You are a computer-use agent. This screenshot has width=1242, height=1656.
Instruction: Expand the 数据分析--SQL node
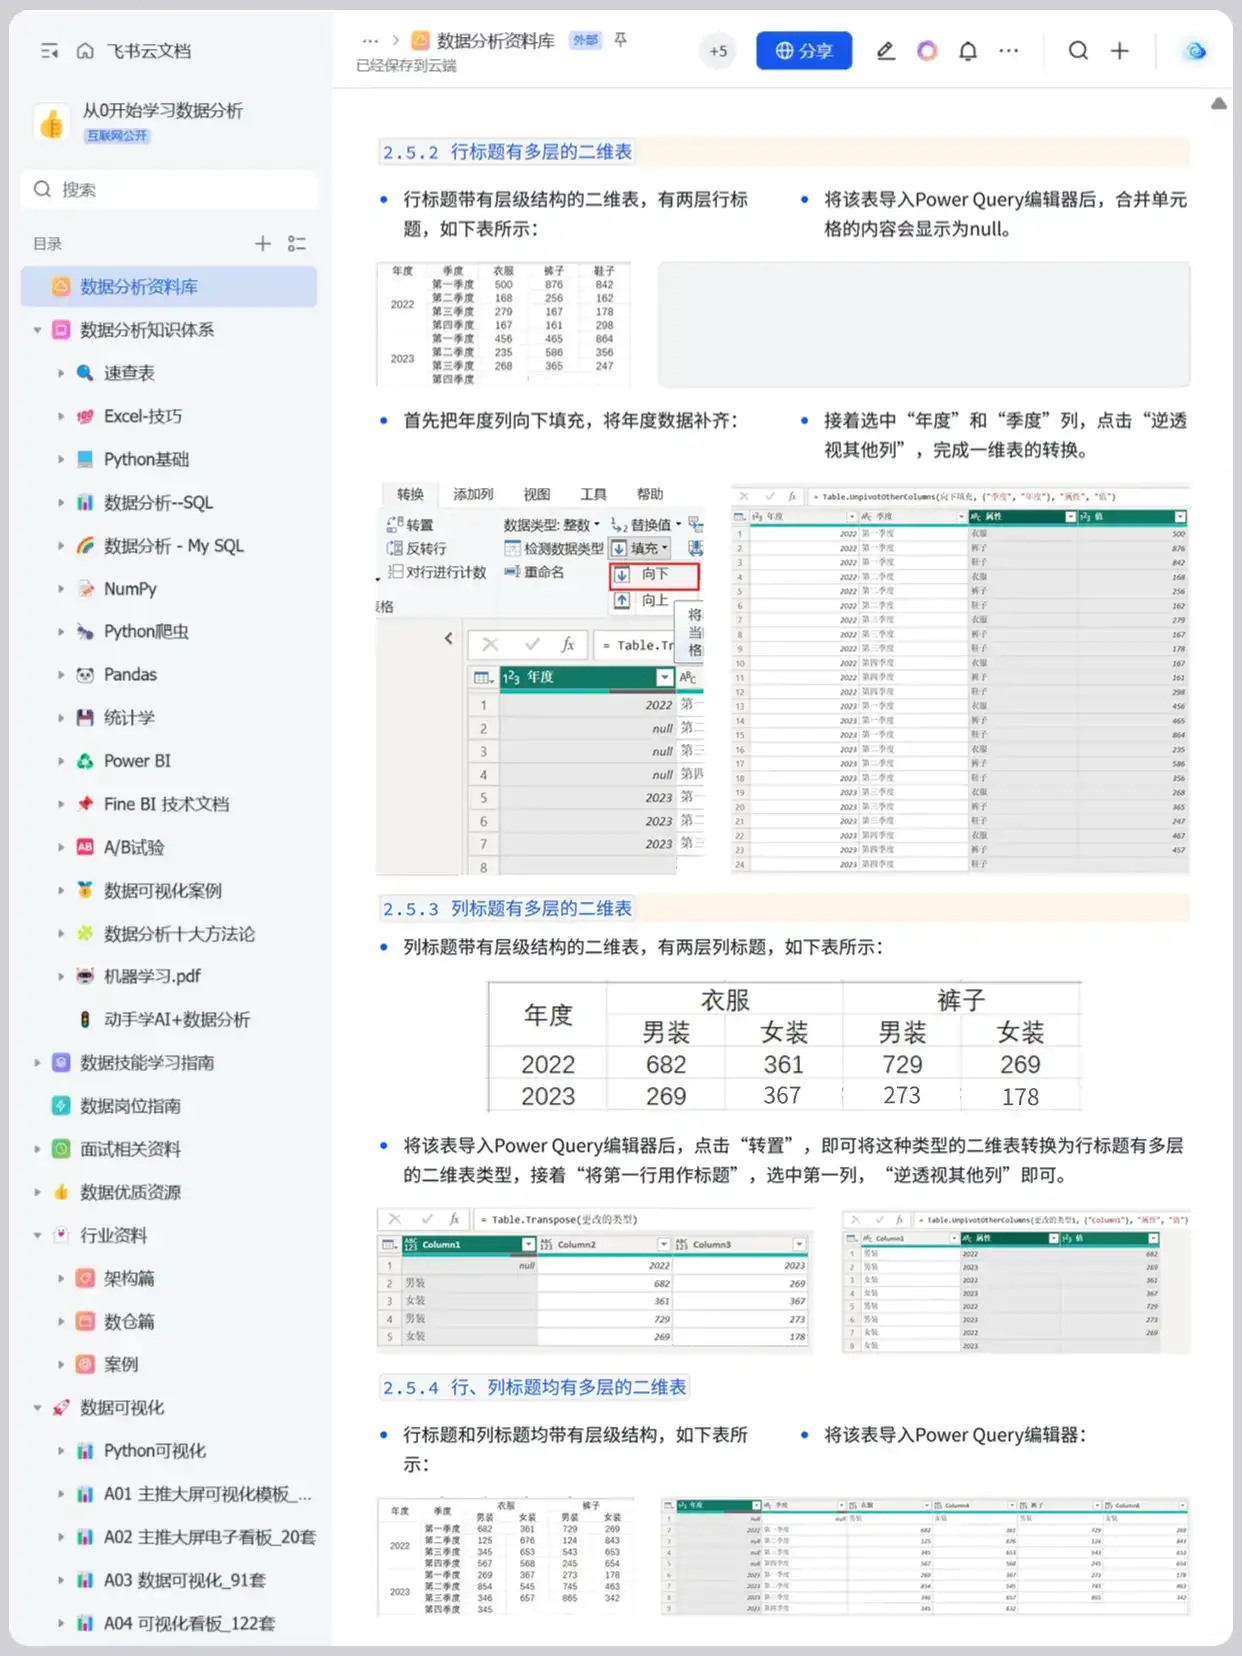60,502
